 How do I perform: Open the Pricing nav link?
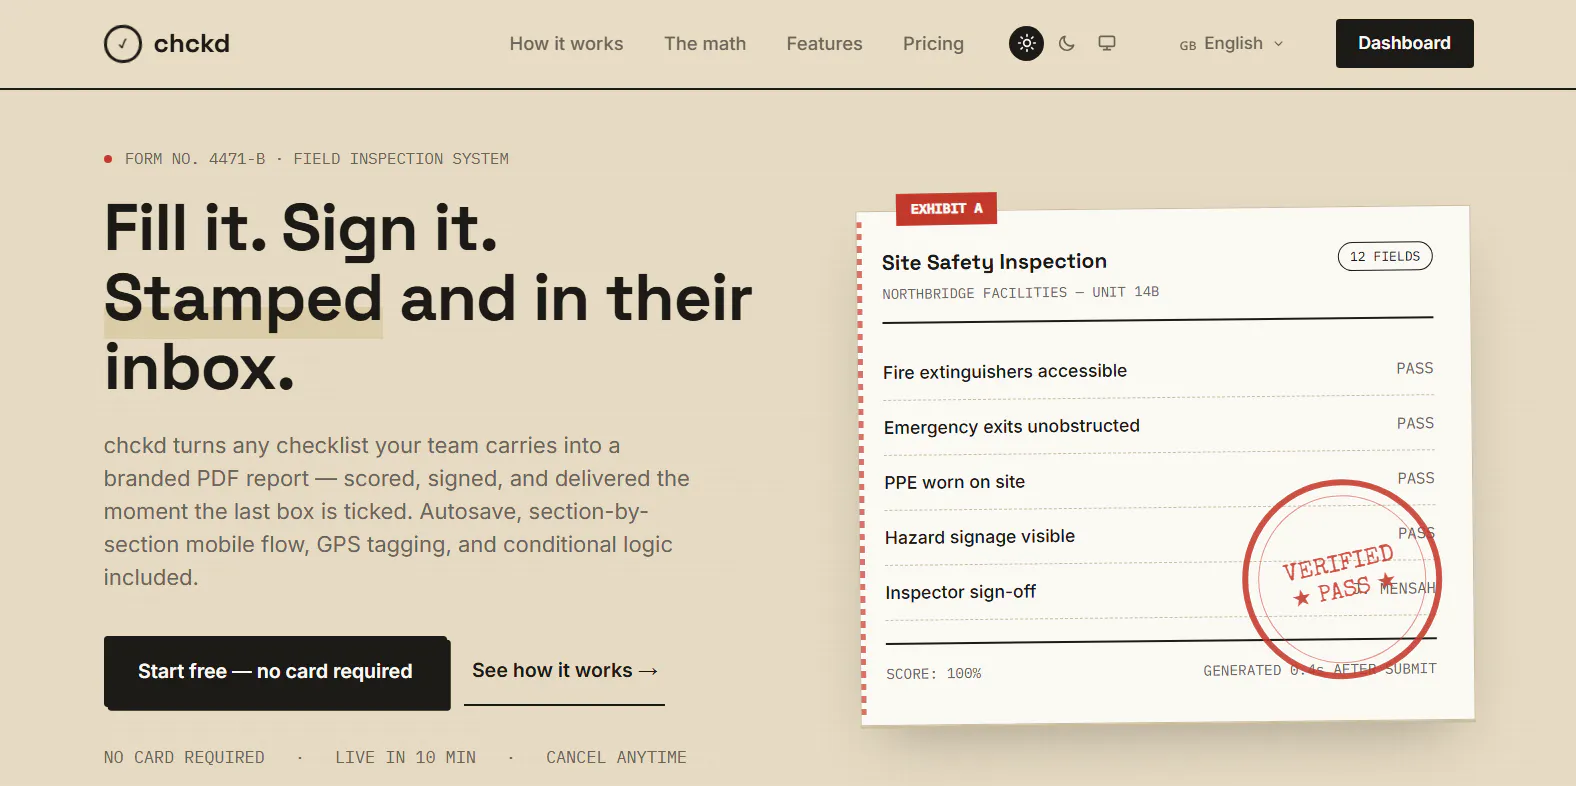click(933, 44)
